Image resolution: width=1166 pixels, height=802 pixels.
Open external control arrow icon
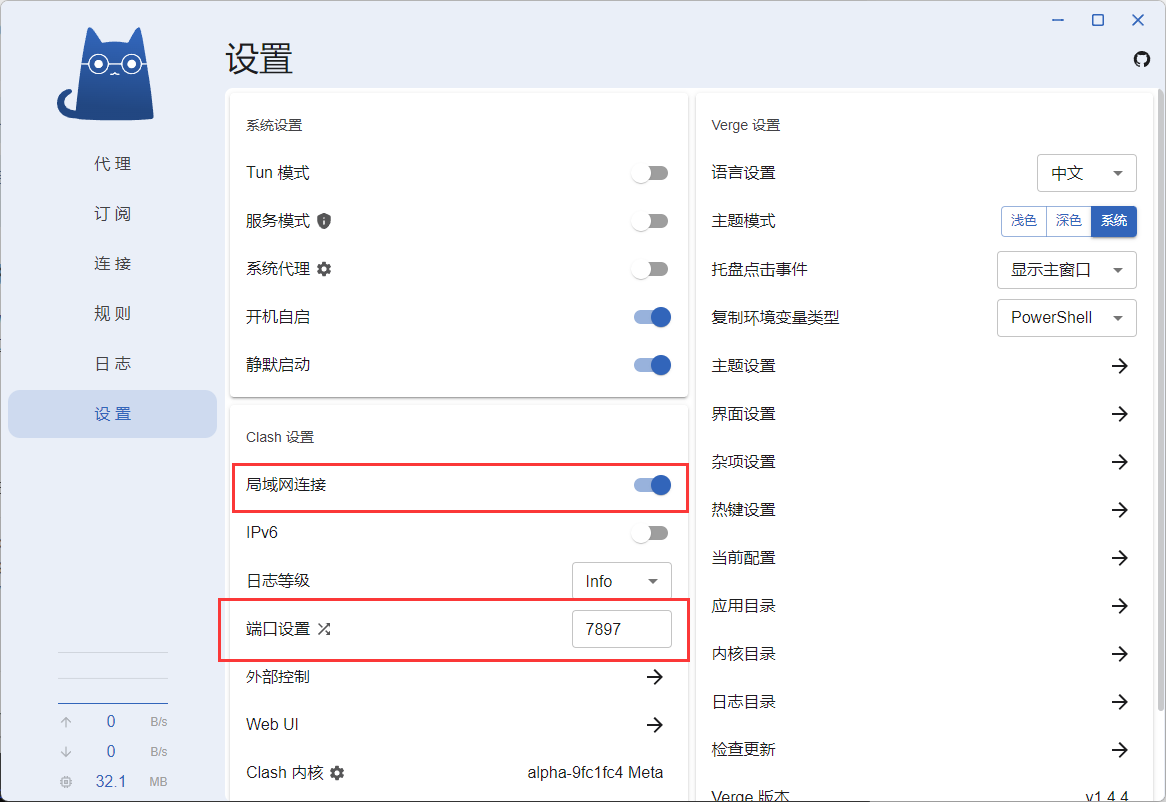pyautogui.click(x=654, y=677)
